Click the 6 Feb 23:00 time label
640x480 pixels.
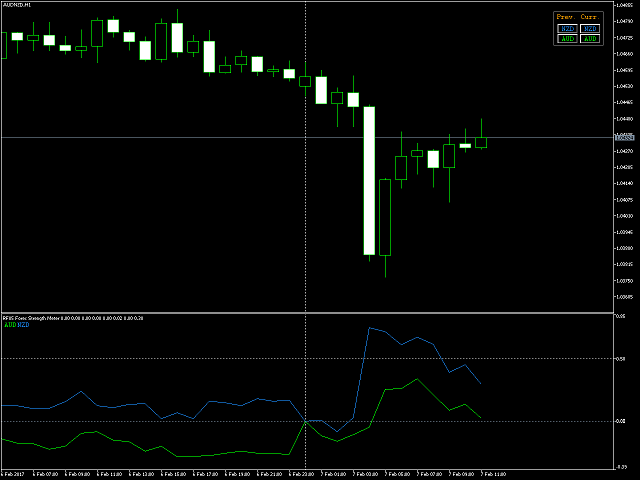301,474
